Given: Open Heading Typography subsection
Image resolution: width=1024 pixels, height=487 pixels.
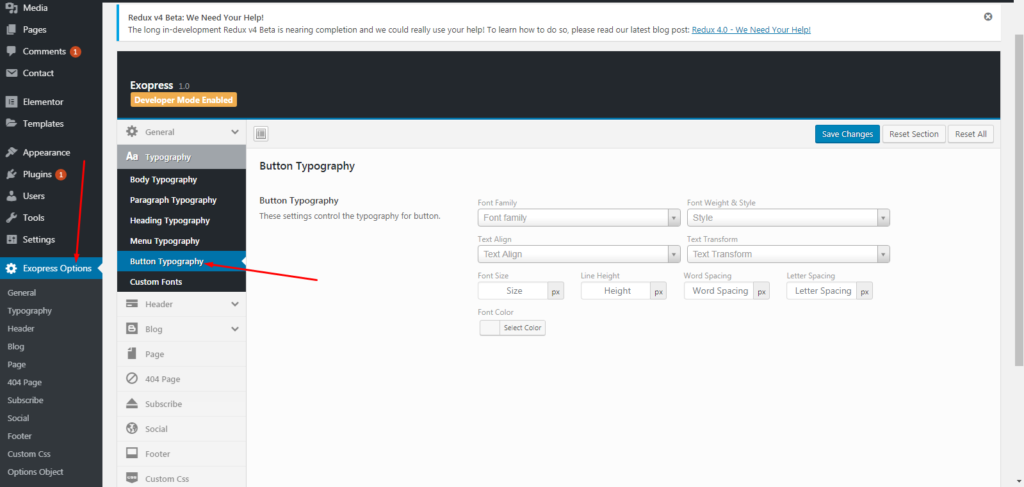Looking at the screenshot, I should 182,221.
